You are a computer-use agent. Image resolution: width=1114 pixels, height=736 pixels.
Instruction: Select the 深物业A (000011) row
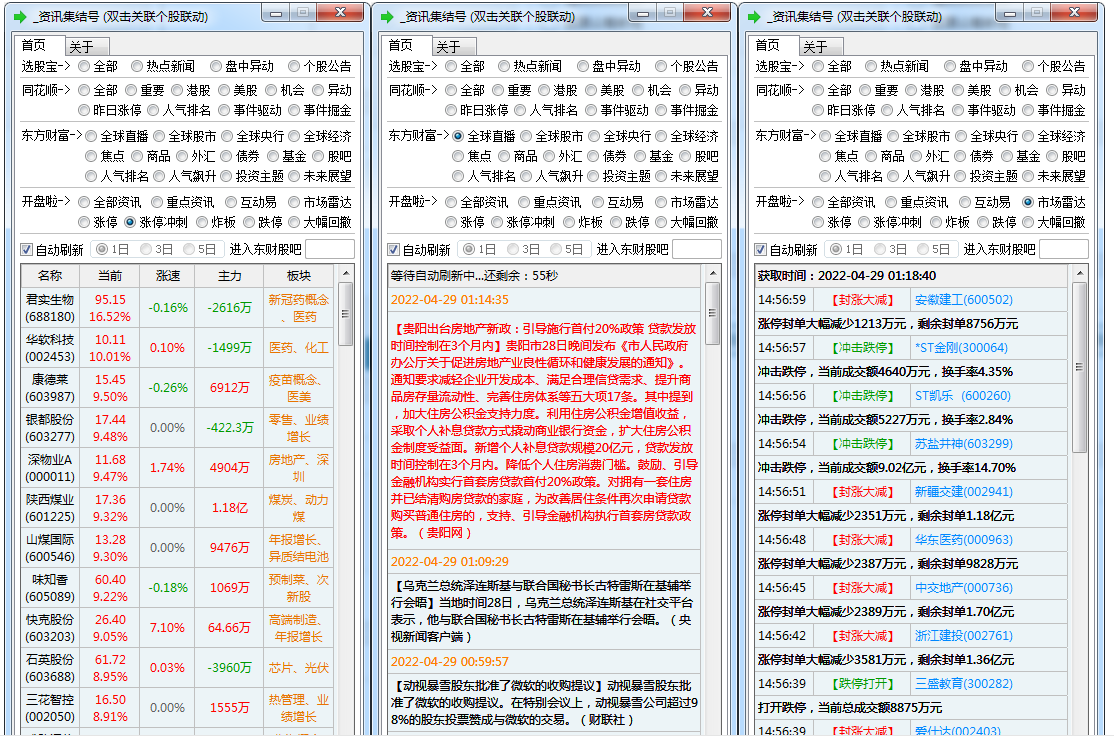pyautogui.click(x=178, y=468)
